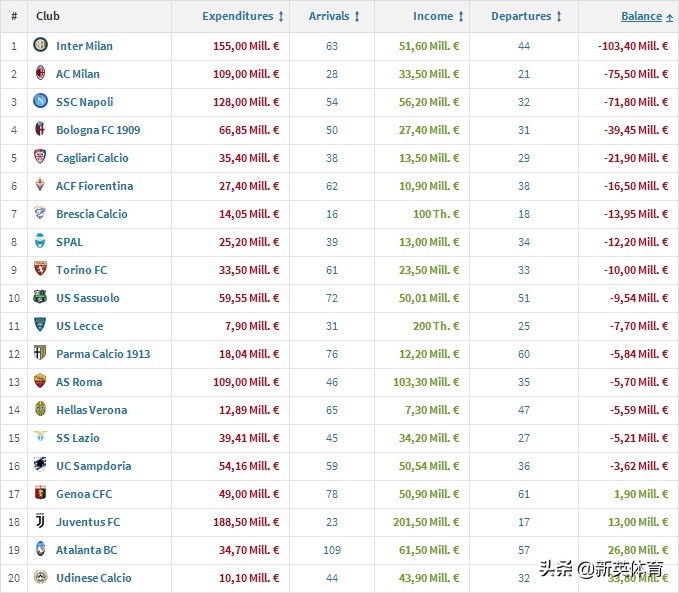Click the Club column header
This screenshot has height=593, width=679.
48,16
